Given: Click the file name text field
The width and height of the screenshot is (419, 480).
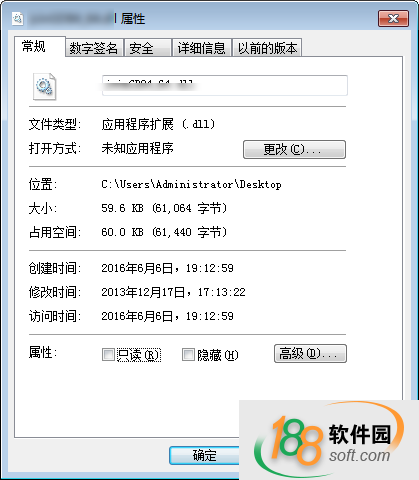Looking at the screenshot, I should point(225,86).
